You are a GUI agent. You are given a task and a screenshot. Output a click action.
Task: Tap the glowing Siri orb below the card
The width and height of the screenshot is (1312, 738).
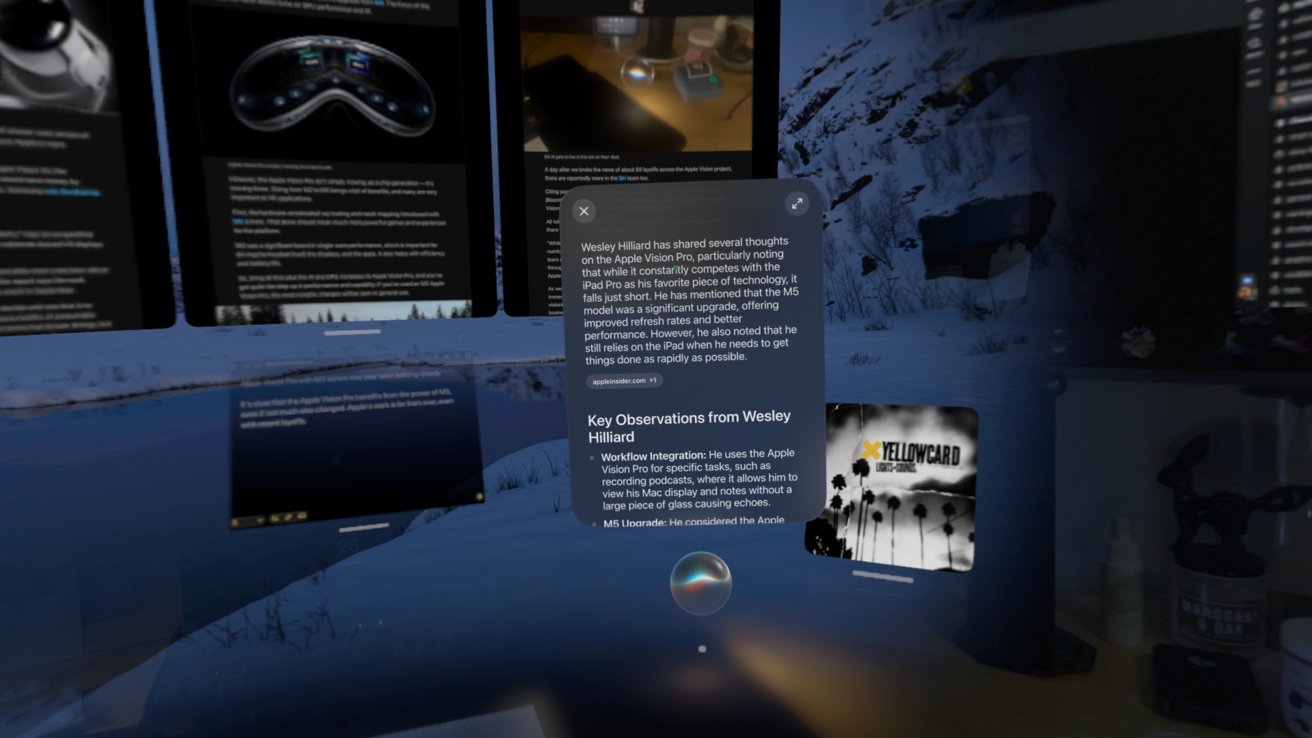point(700,583)
